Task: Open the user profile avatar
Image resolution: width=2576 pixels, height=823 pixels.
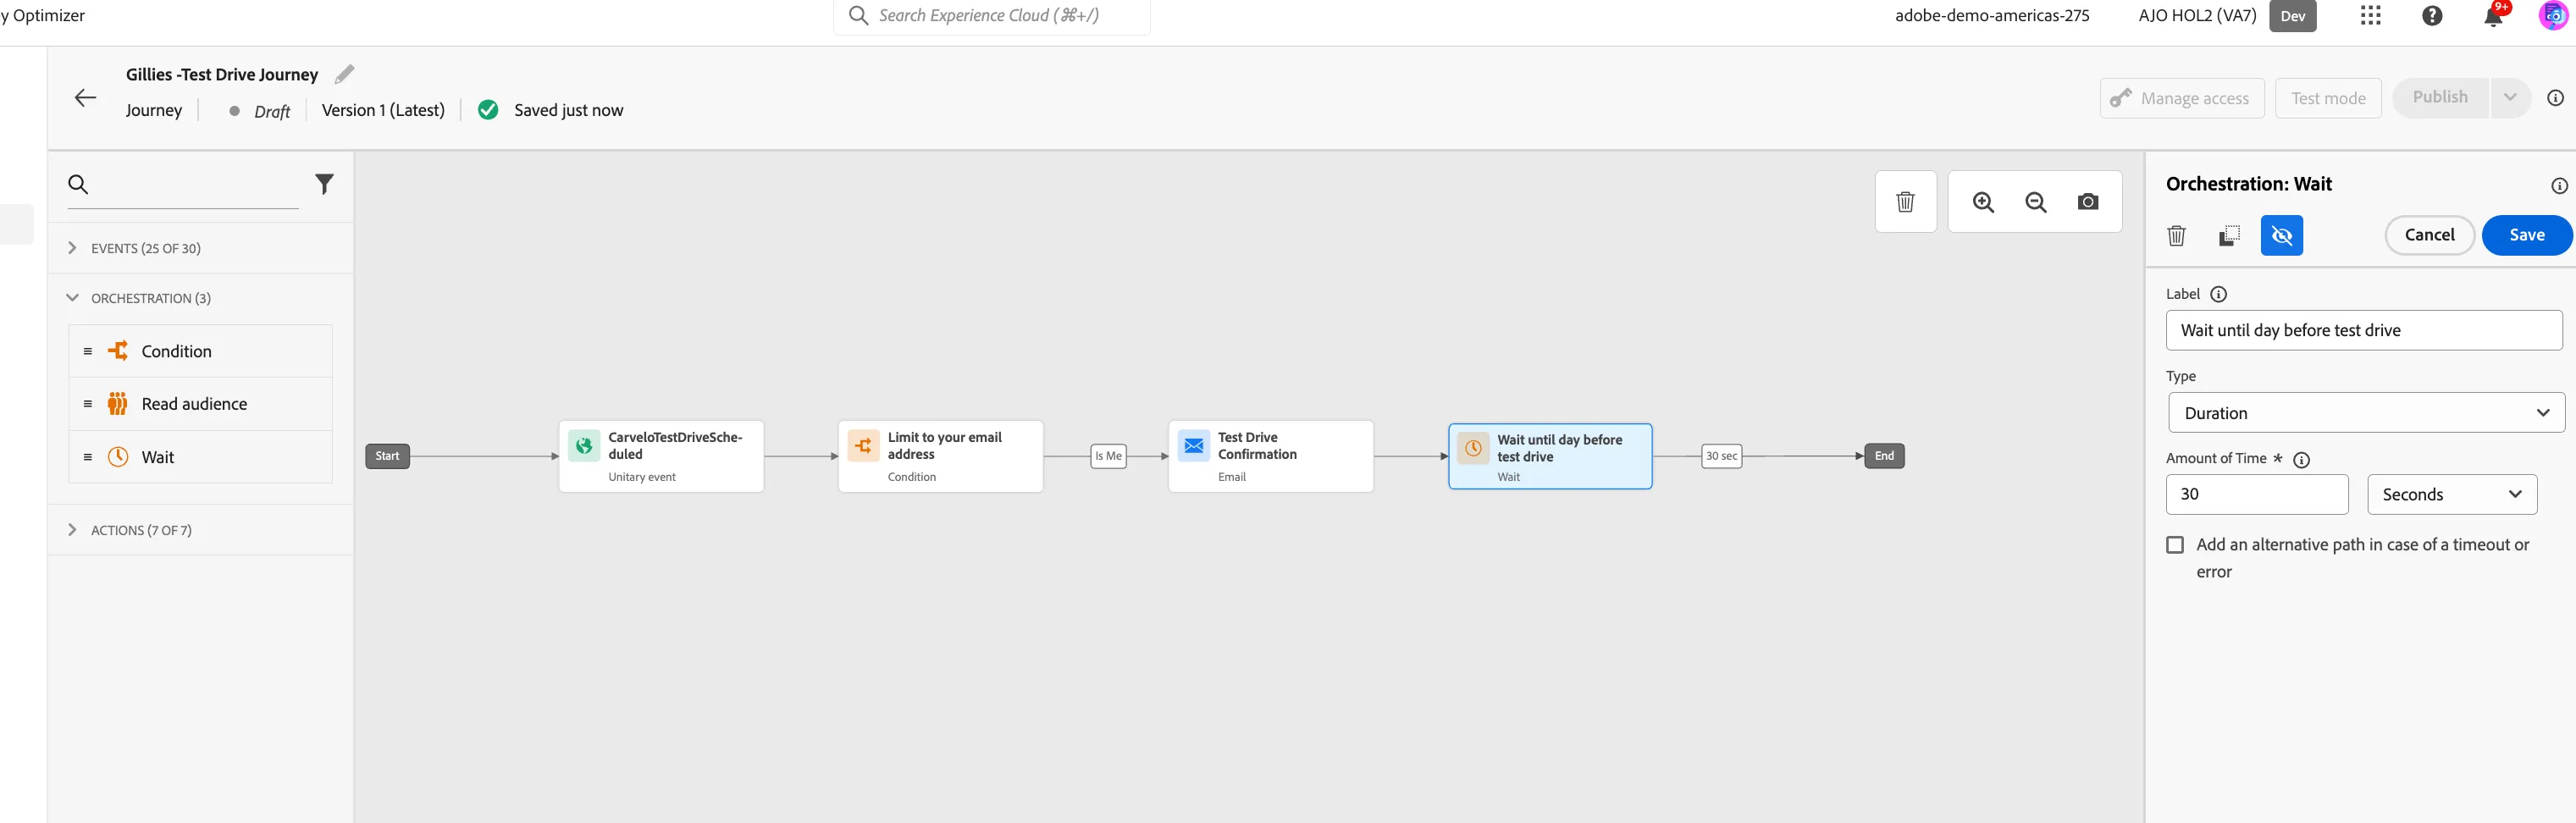Action: coord(2553,16)
